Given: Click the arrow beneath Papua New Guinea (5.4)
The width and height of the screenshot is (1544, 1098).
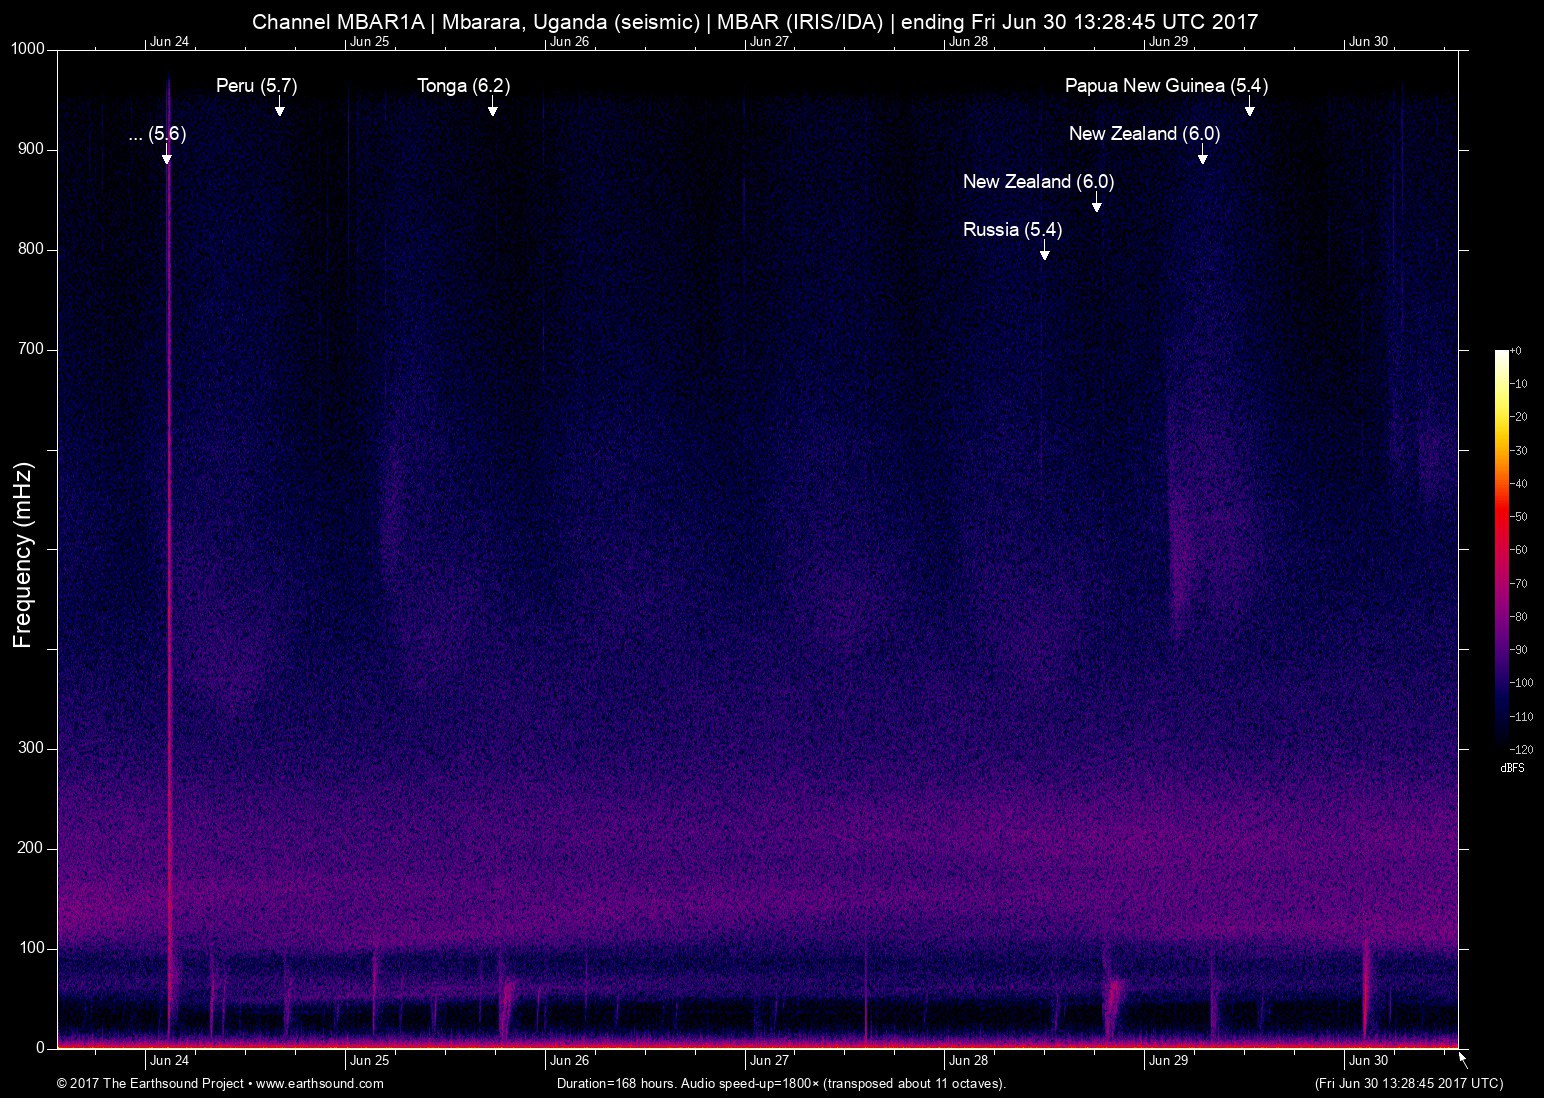Looking at the screenshot, I should [x=1249, y=107].
